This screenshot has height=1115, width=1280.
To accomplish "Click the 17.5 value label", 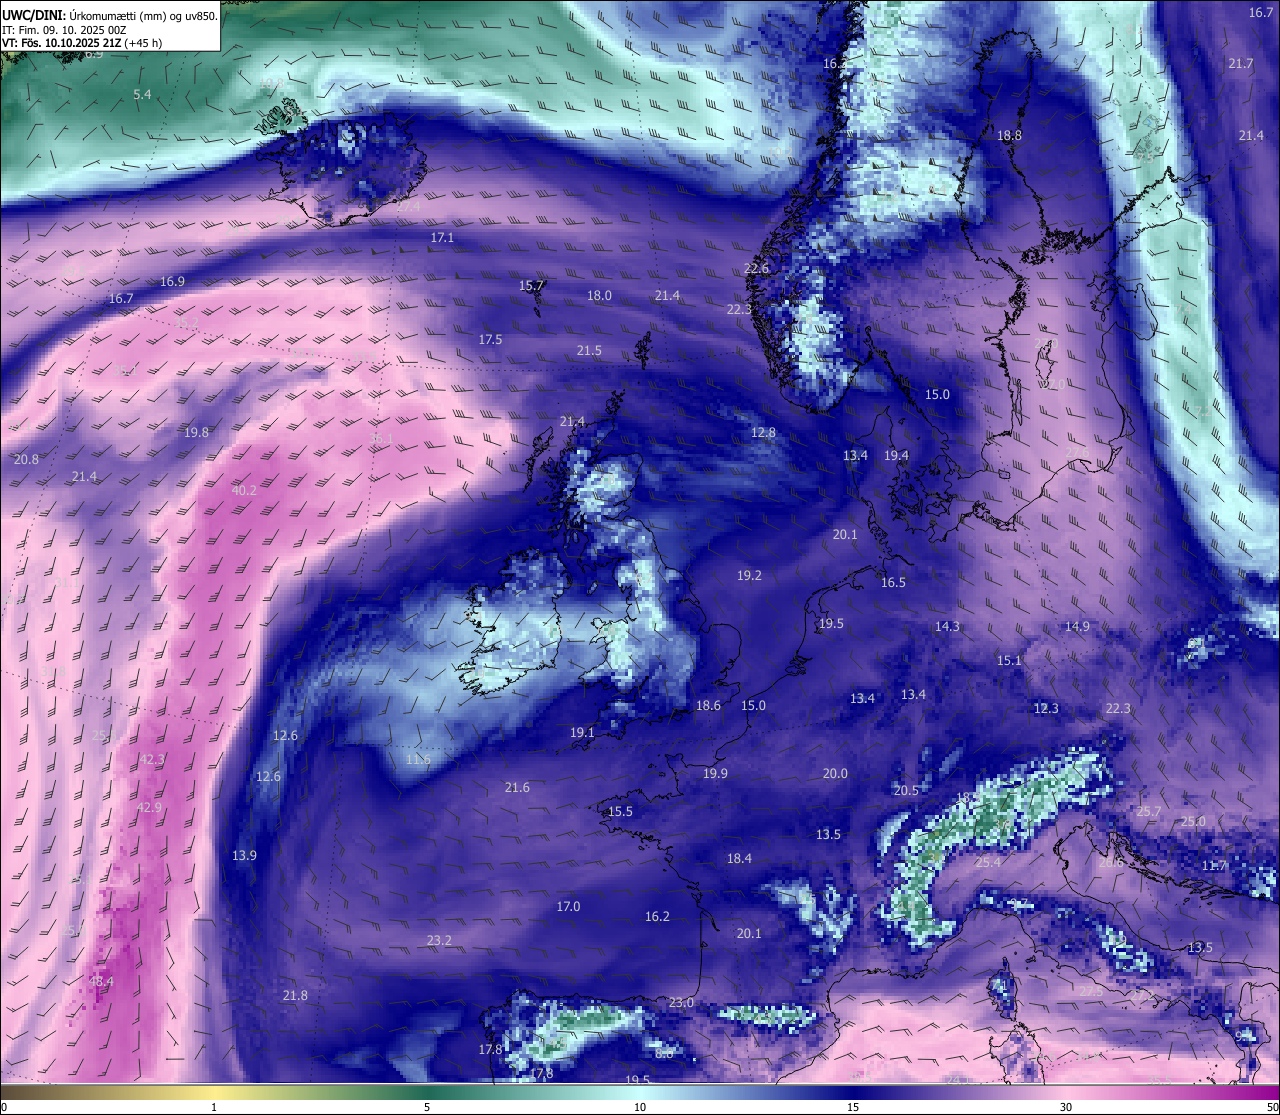I will pos(490,339).
